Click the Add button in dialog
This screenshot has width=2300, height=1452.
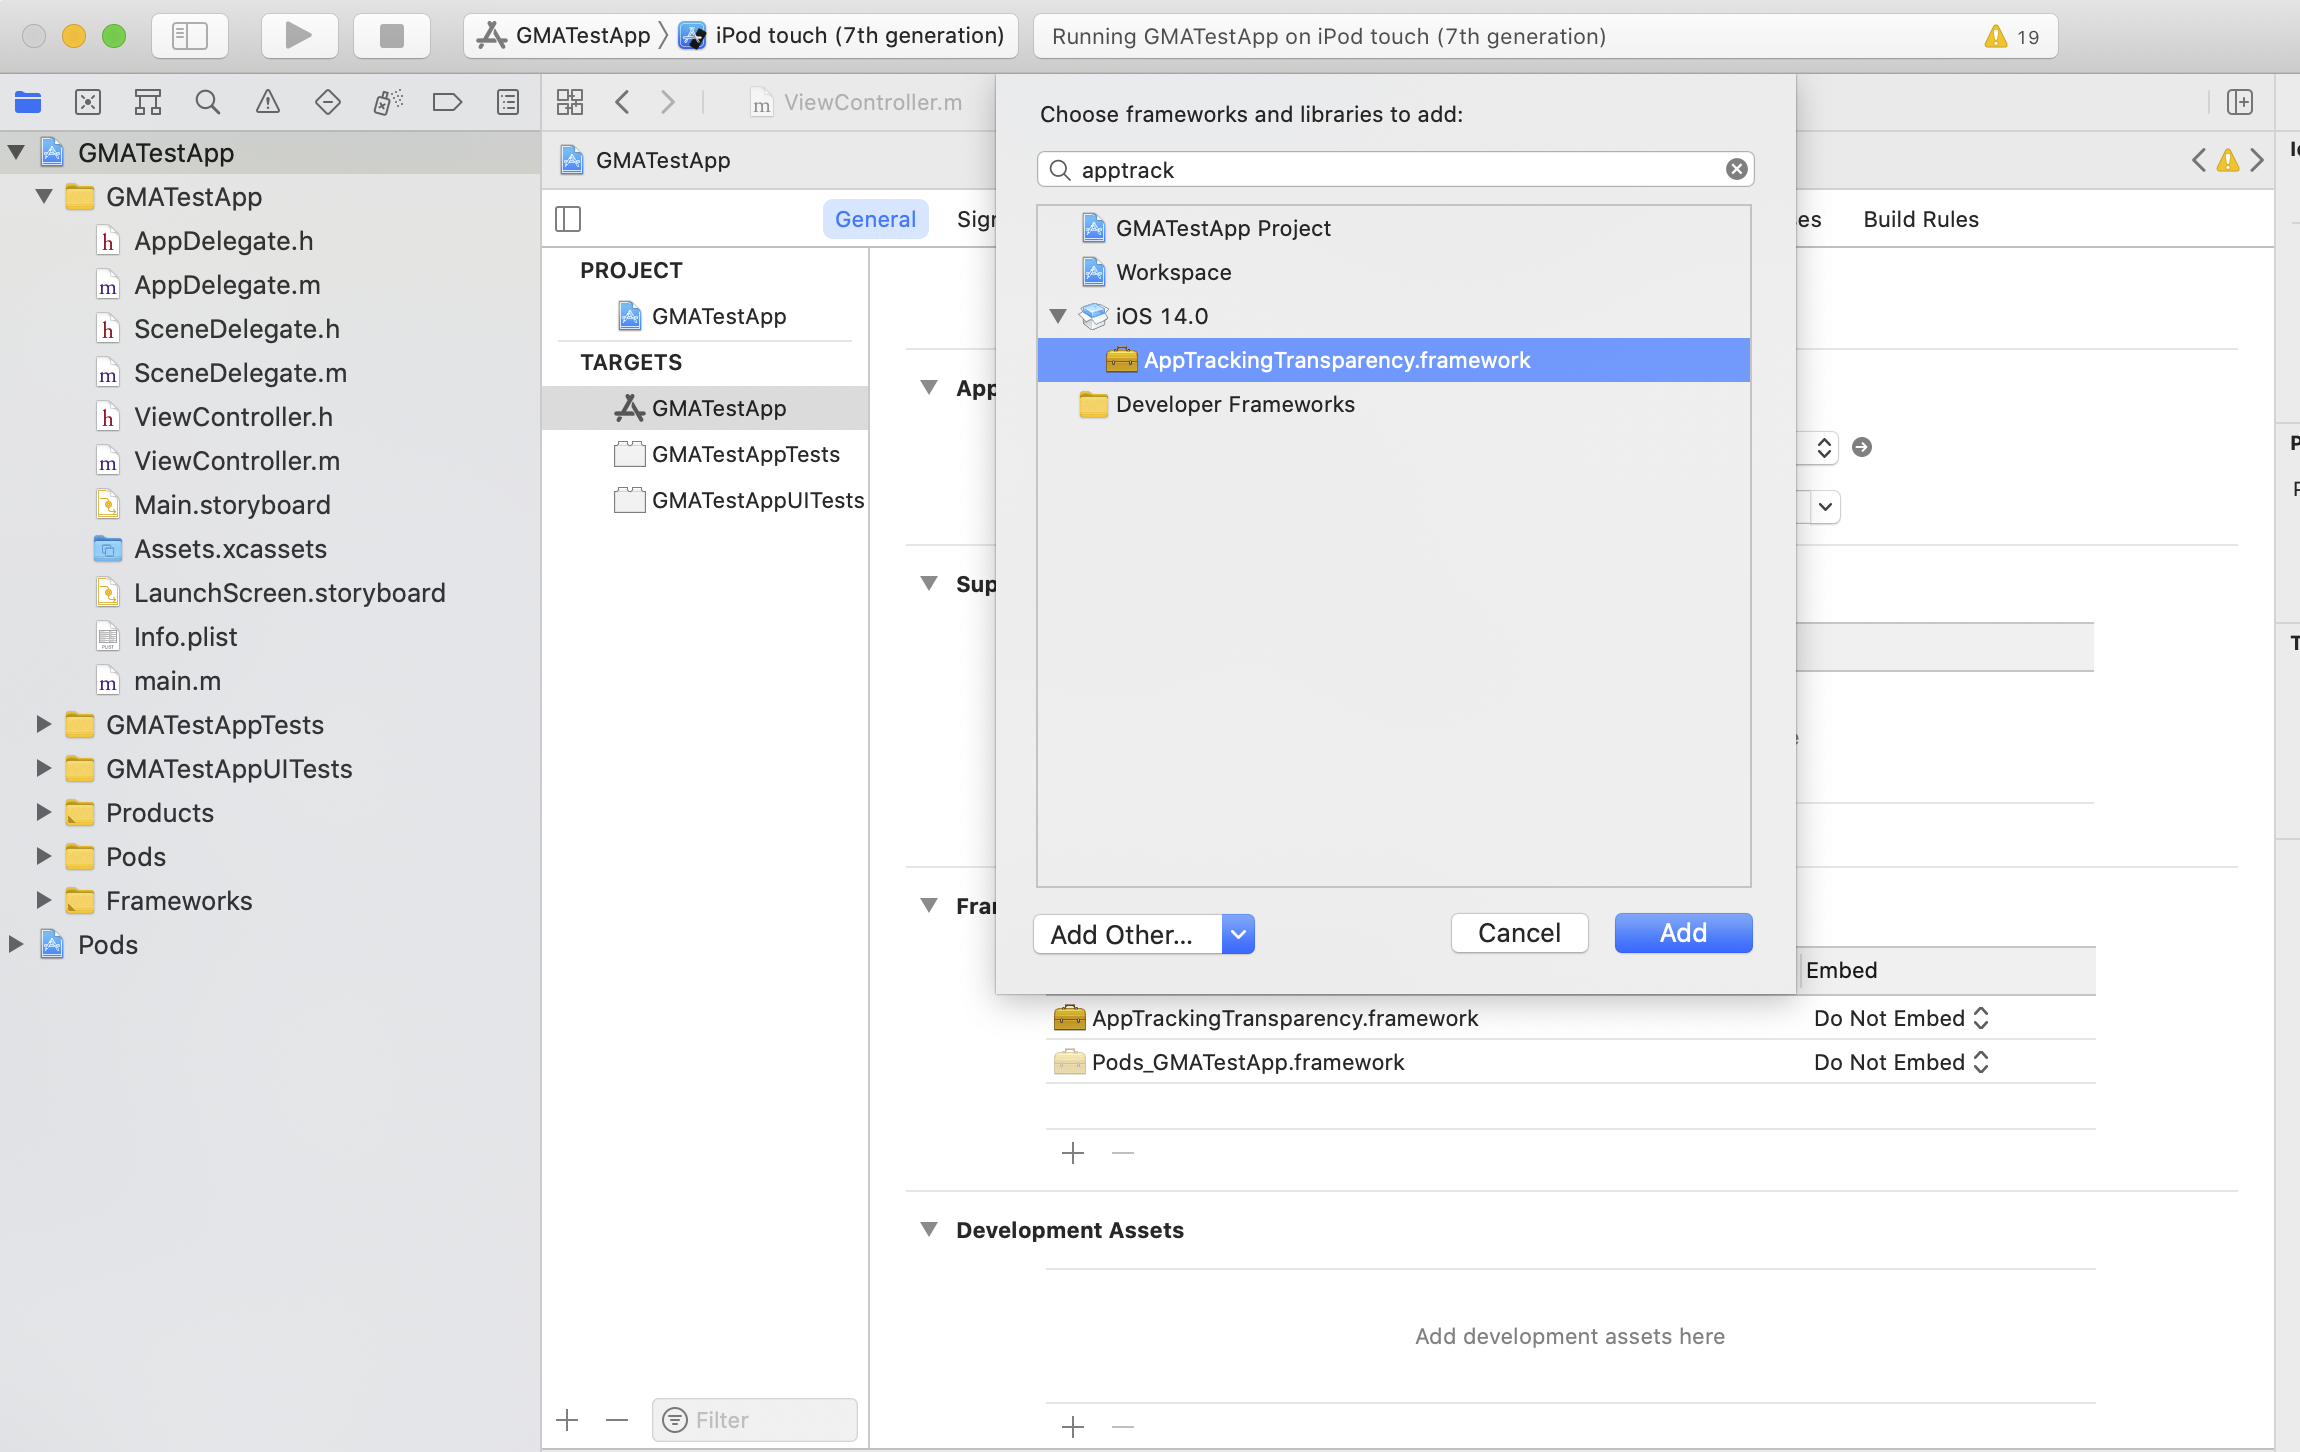[1683, 933]
